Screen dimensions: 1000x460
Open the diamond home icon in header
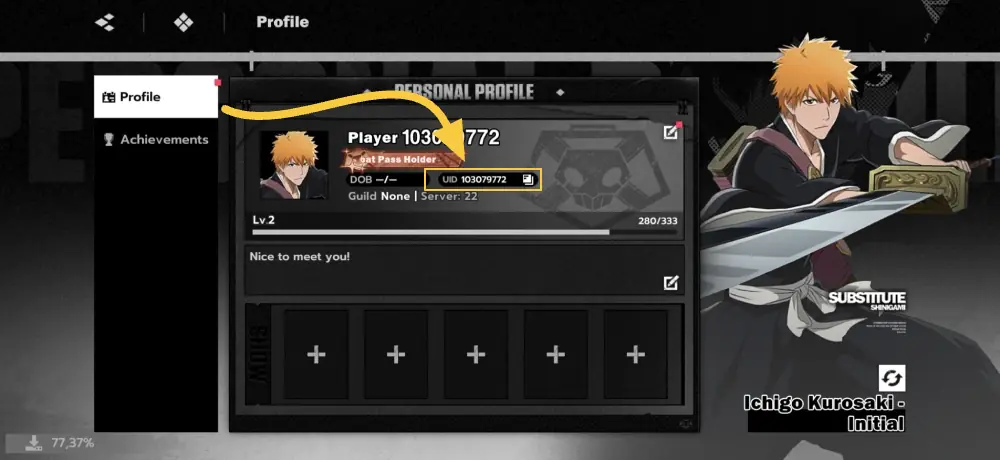point(184,22)
